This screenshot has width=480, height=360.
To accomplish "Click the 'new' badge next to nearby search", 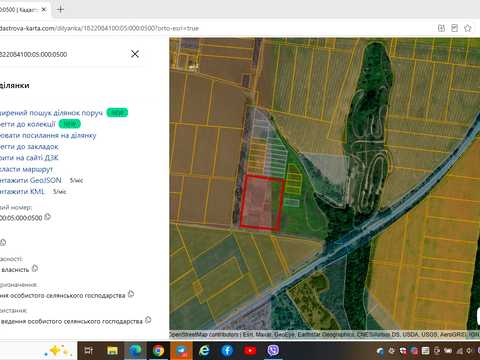I will click(117, 113).
